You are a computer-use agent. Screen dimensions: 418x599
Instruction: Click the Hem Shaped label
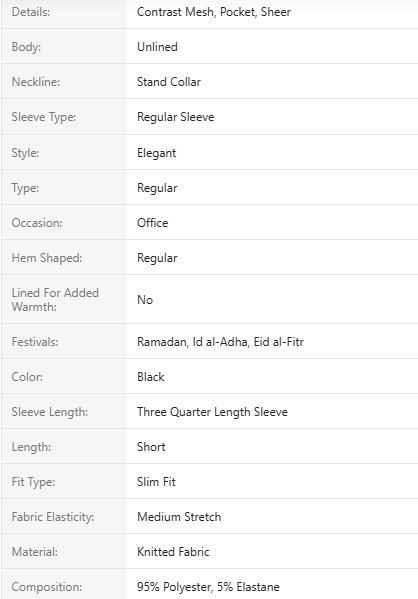pos(47,258)
